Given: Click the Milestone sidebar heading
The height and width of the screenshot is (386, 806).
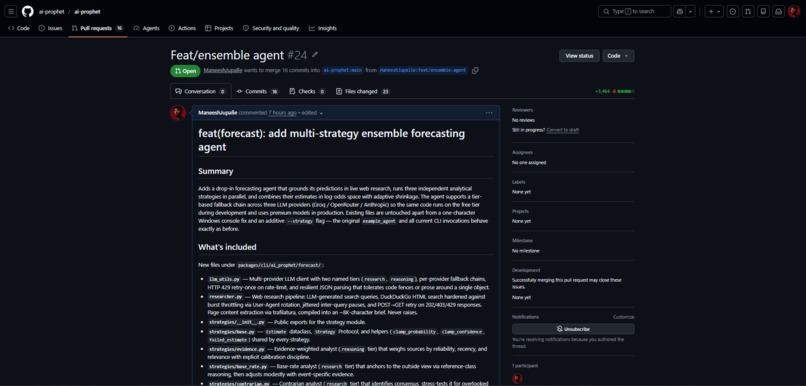Looking at the screenshot, I should [x=522, y=241].
